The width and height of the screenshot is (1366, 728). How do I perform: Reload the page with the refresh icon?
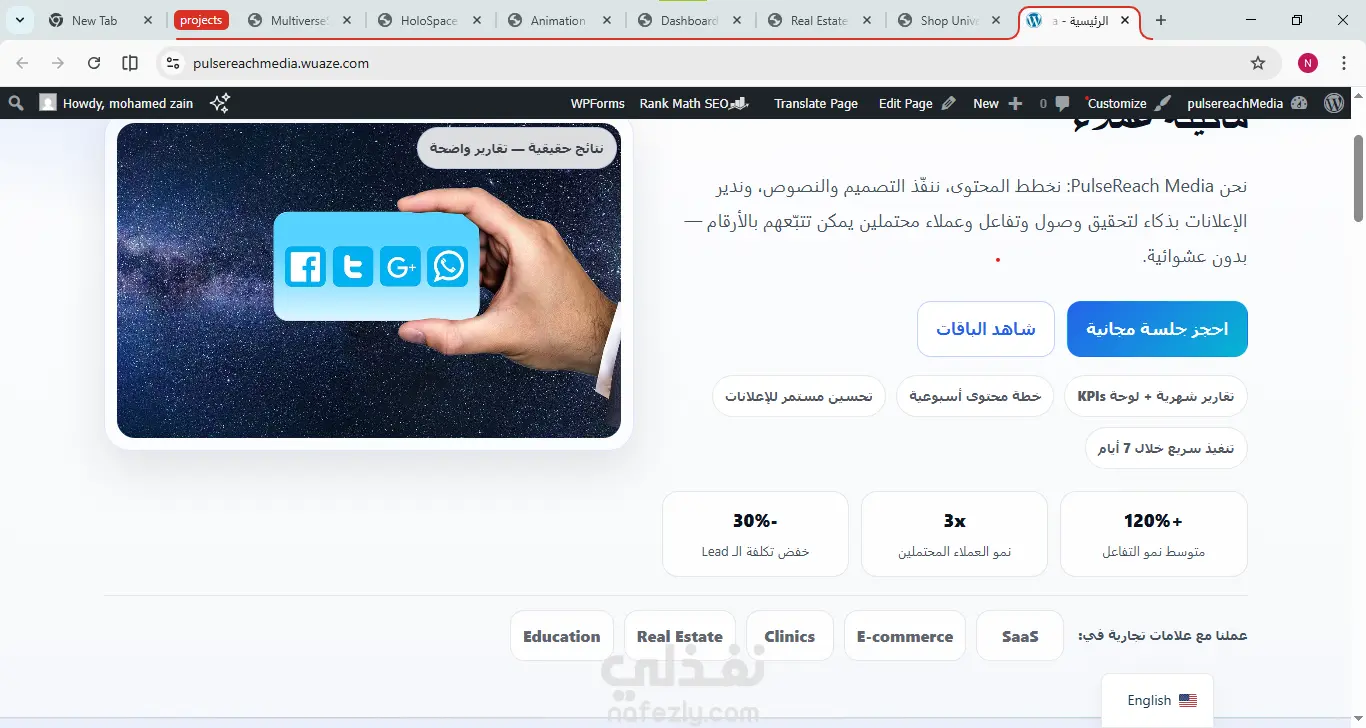[94, 63]
